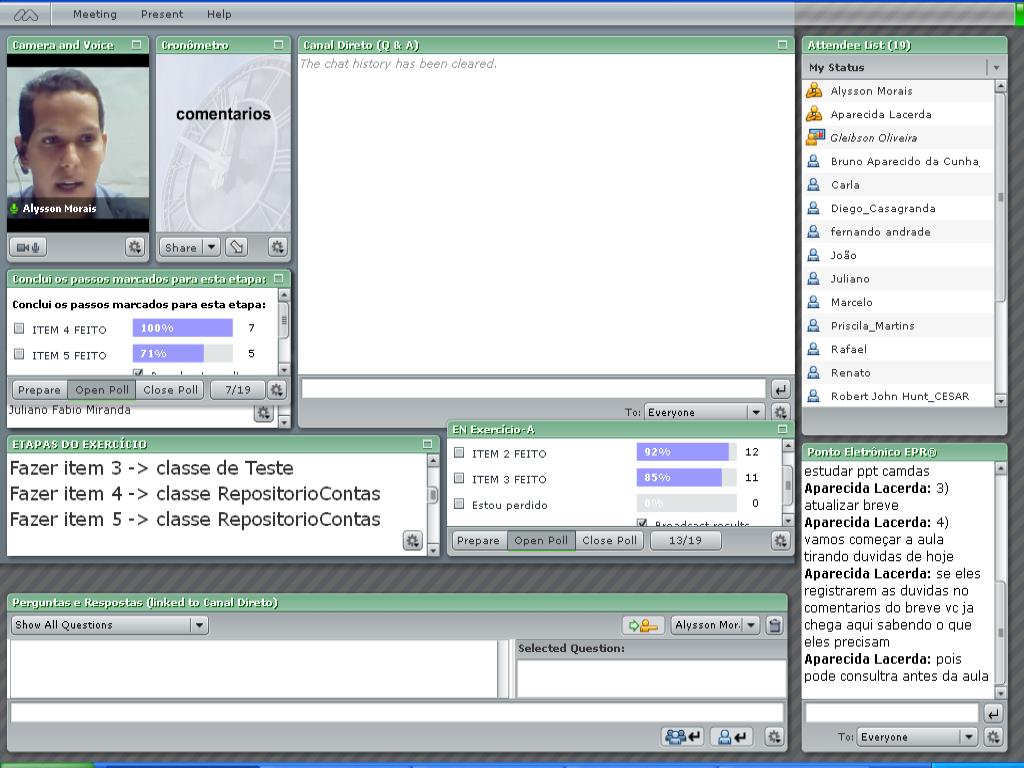Click Share button in Cronômetro pod

click(181, 247)
